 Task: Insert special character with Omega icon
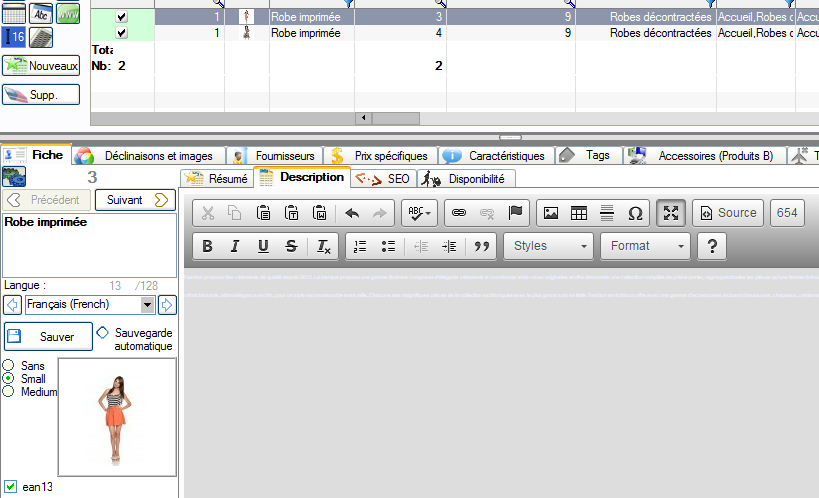(x=635, y=213)
